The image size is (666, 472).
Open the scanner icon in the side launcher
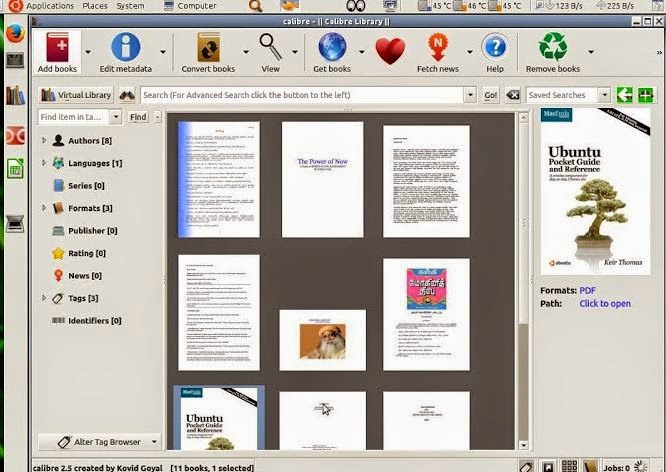15,224
